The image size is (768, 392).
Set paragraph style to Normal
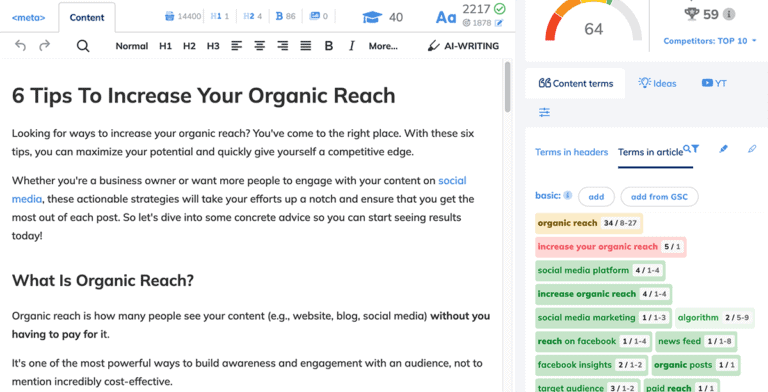click(x=132, y=46)
